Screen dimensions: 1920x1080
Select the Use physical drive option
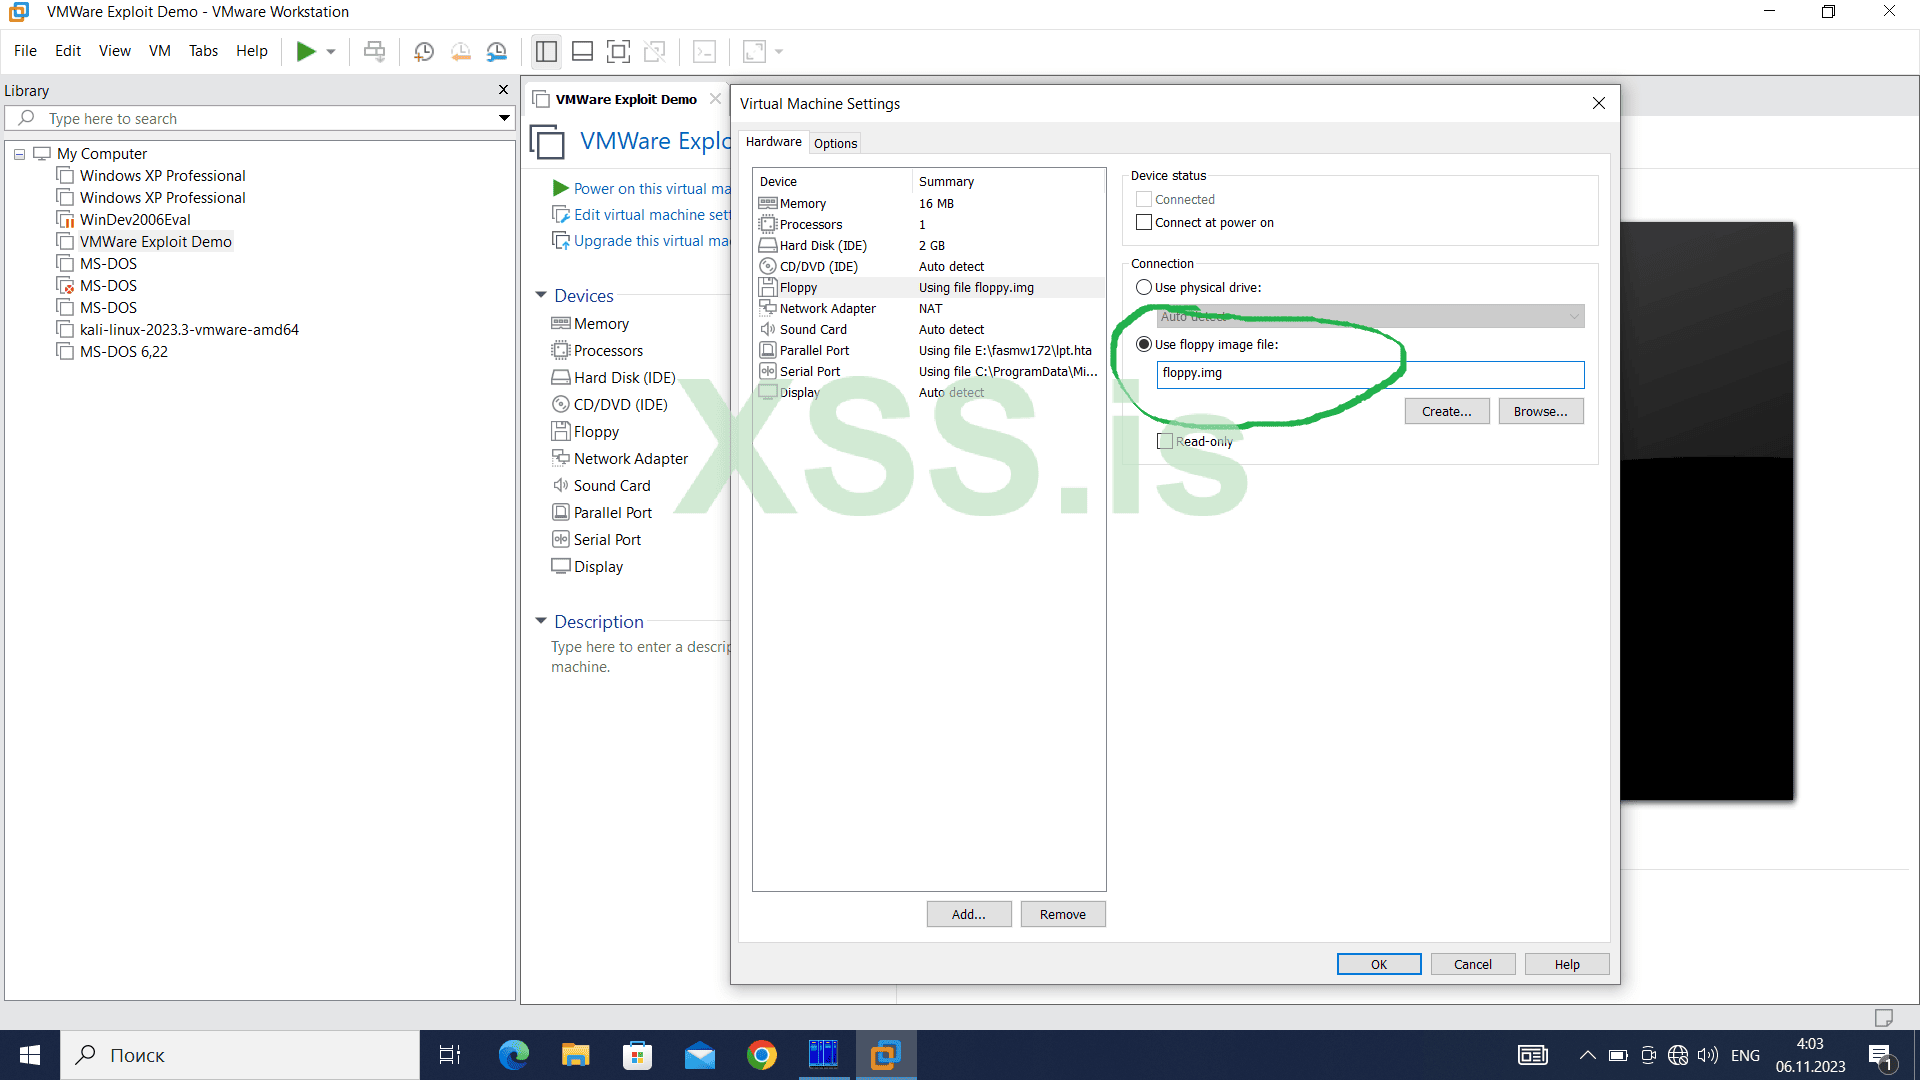(1144, 287)
